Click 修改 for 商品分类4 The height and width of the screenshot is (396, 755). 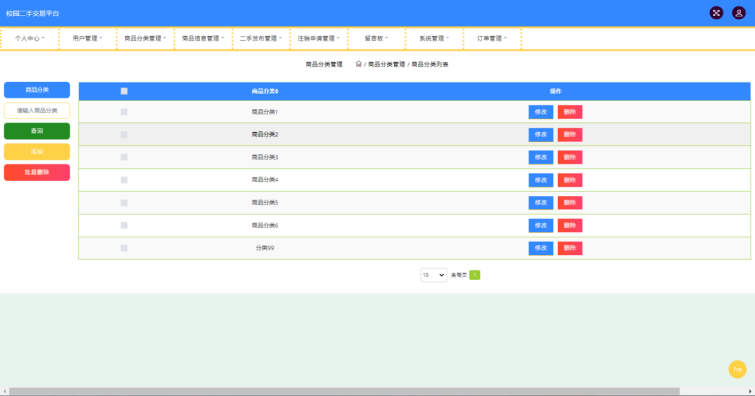pos(541,180)
